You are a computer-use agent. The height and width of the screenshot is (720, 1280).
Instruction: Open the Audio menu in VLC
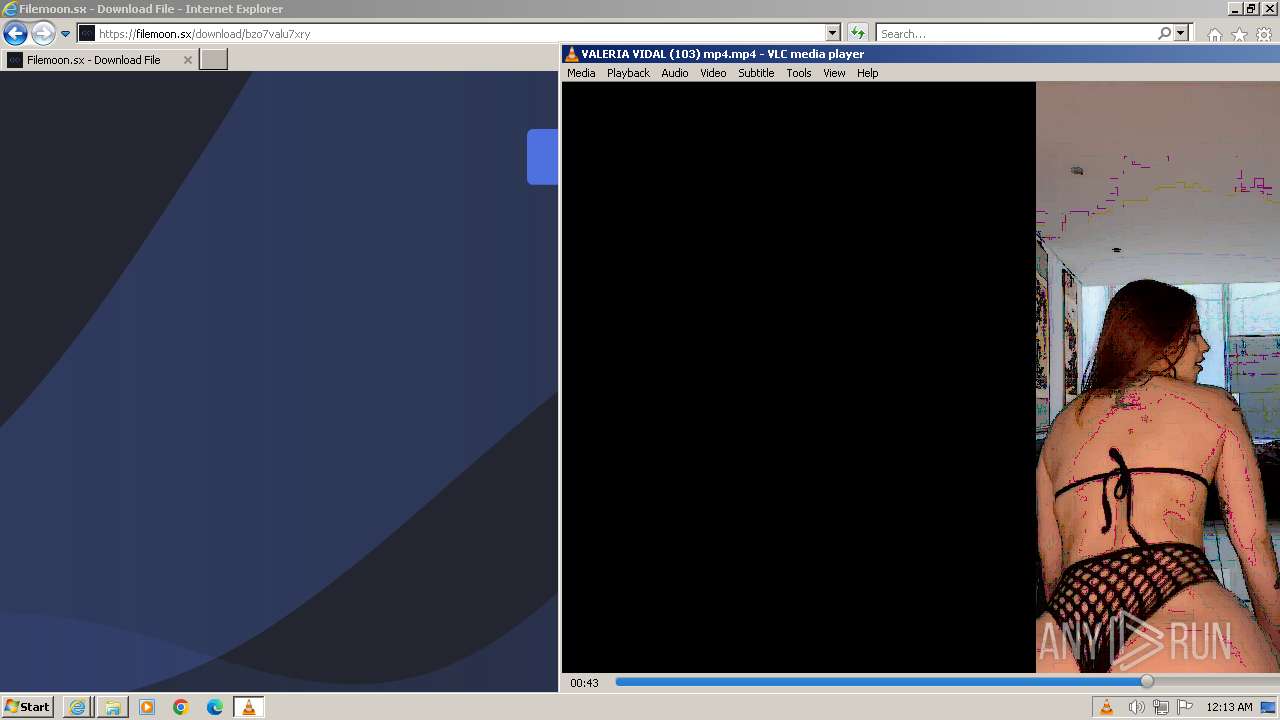(675, 73)
